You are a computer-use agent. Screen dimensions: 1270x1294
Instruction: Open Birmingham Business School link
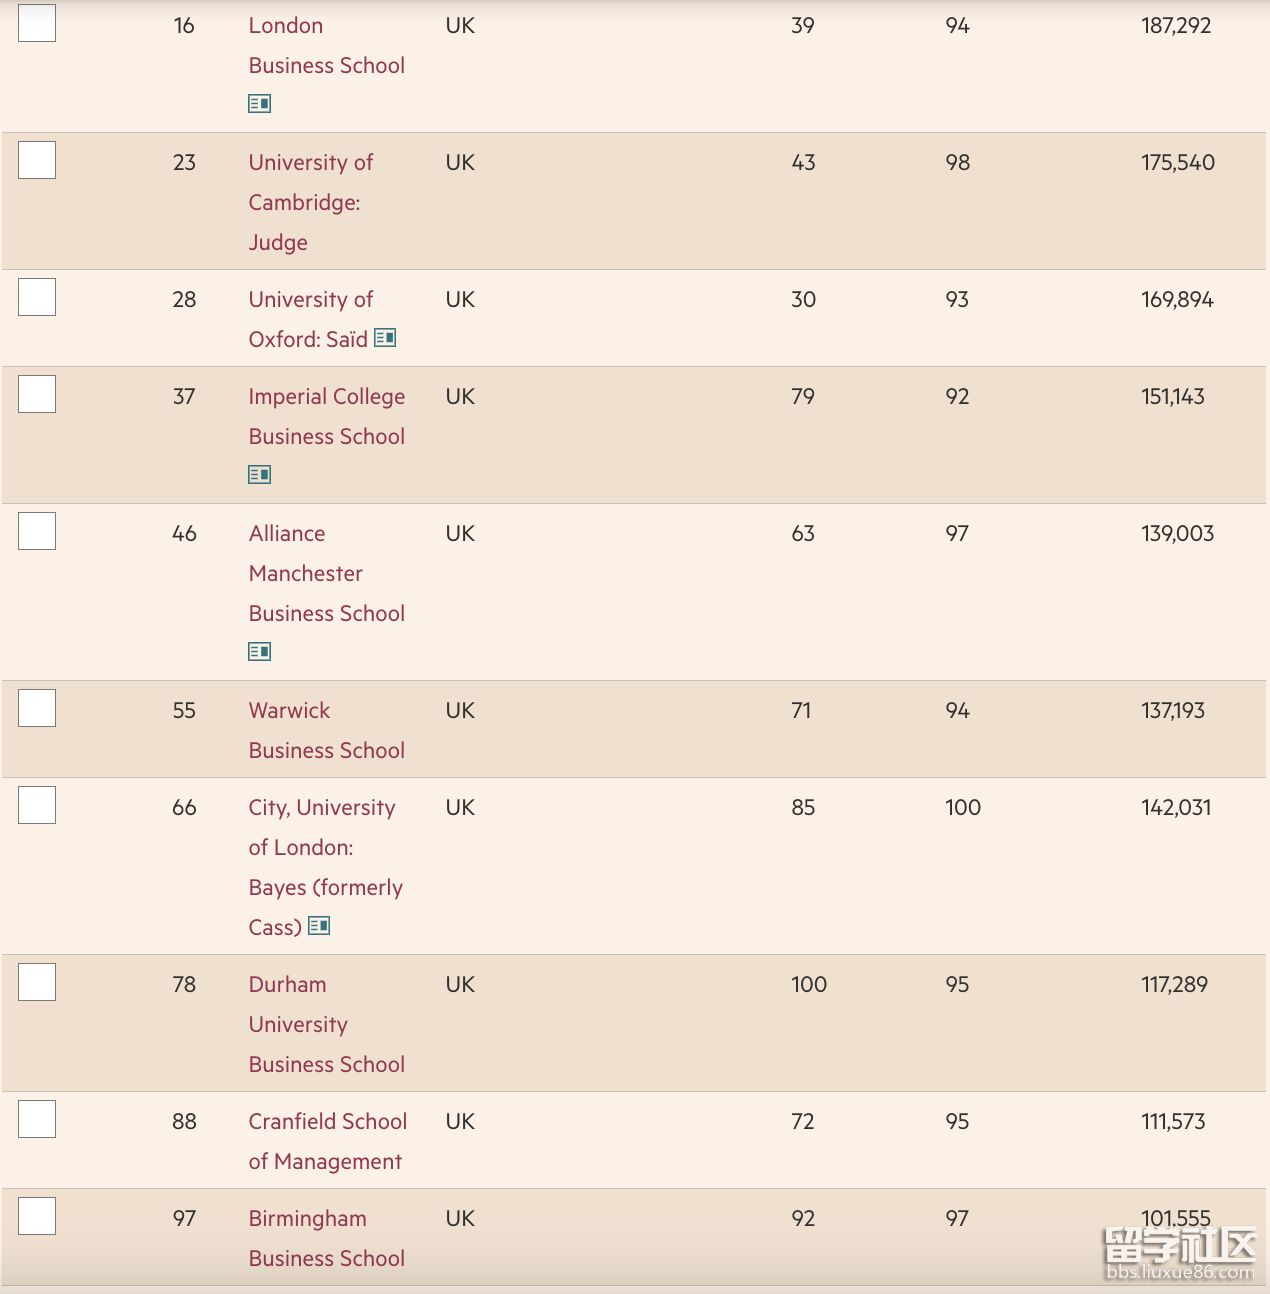point(327,1238)
